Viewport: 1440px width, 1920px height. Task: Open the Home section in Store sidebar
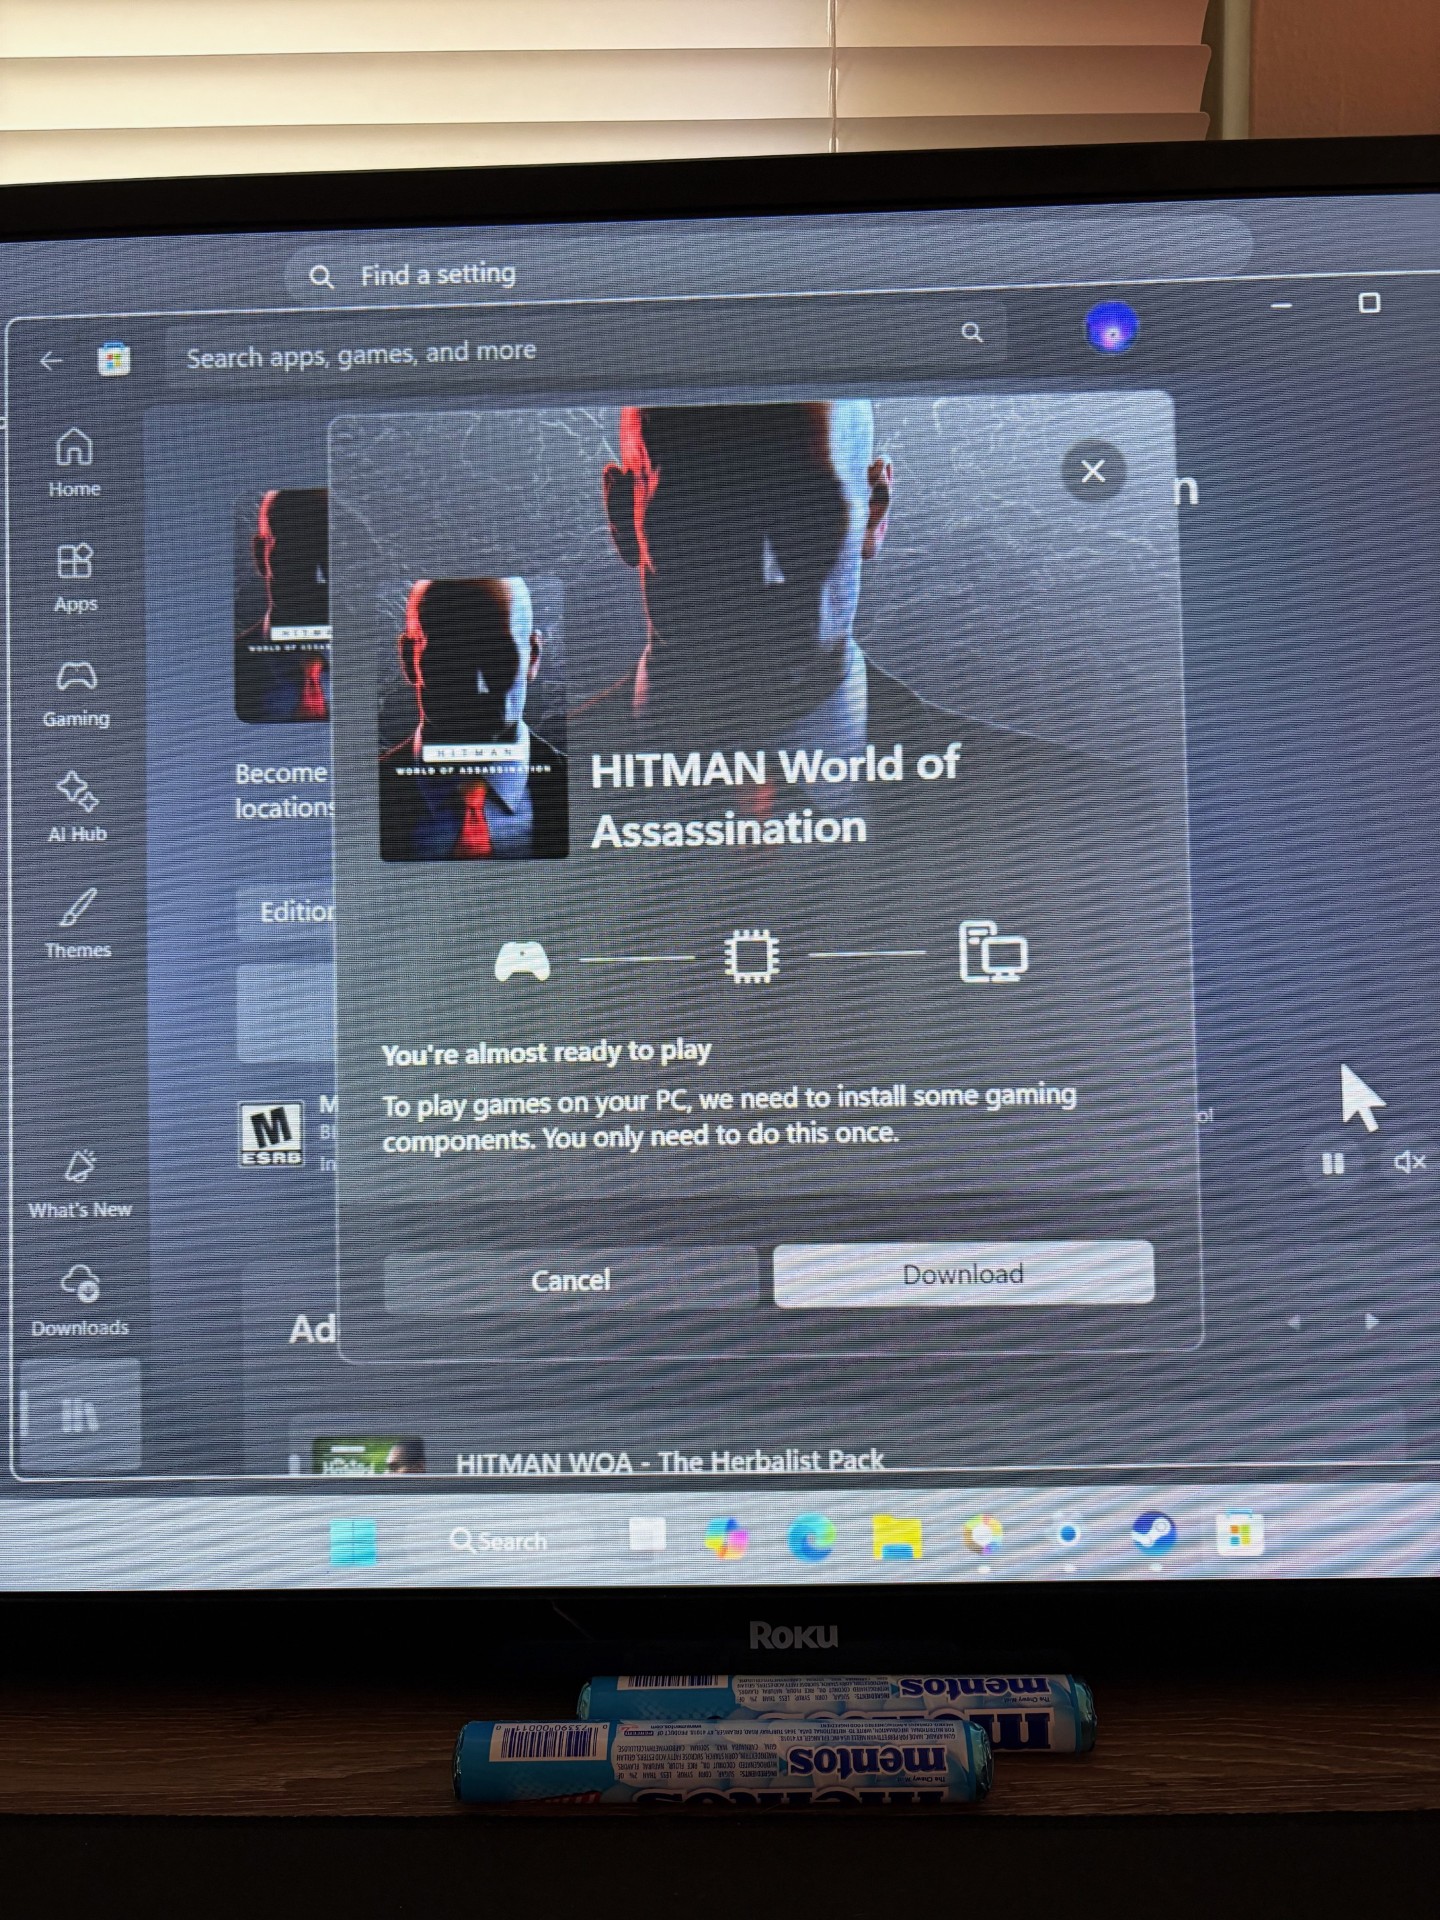[75, 462]
